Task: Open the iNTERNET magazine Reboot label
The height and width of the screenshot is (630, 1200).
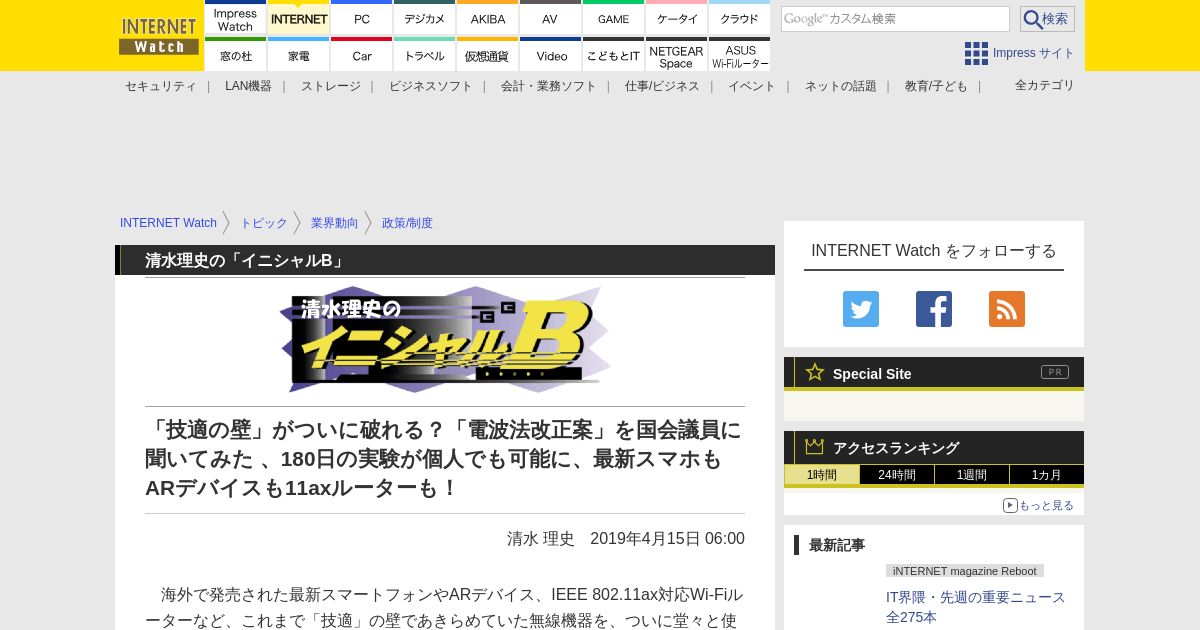Action: pos(965,571)
